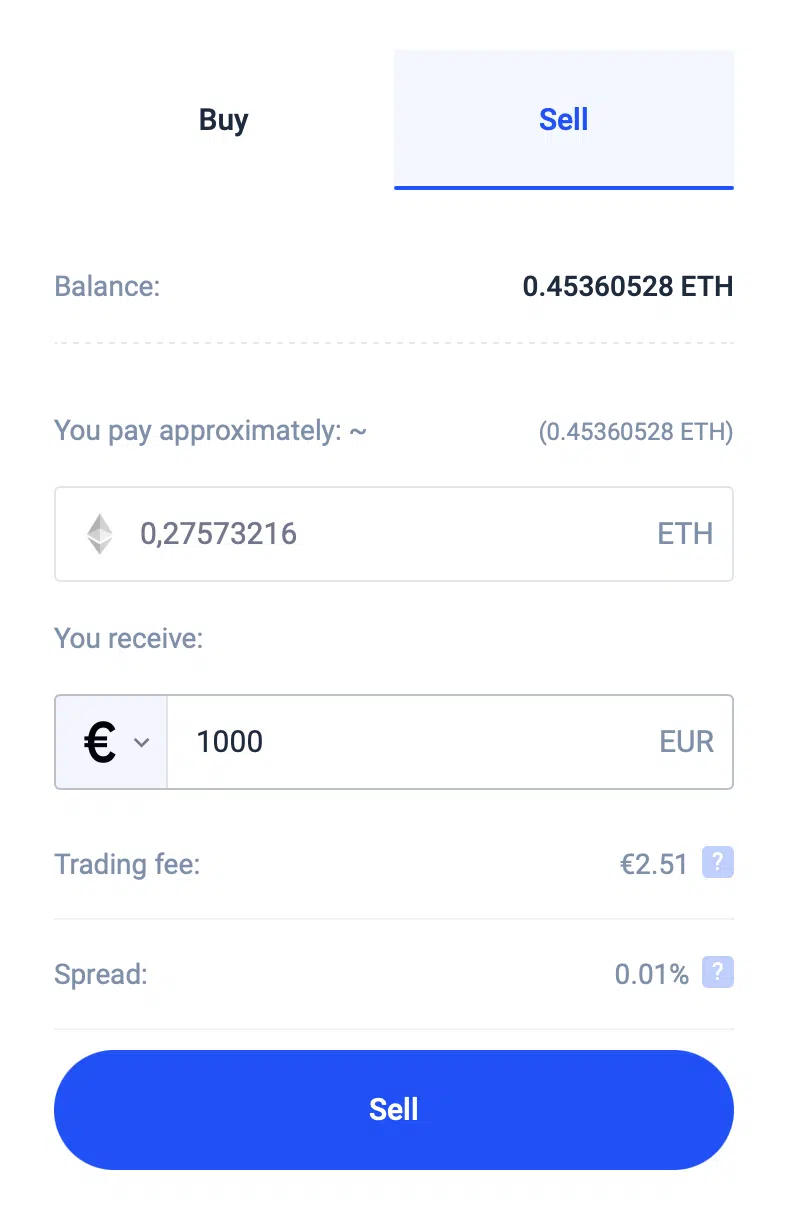792x1226 pixels.
Task: Expand the currency chevron next to Euro
Action: (x=142, y=743)
